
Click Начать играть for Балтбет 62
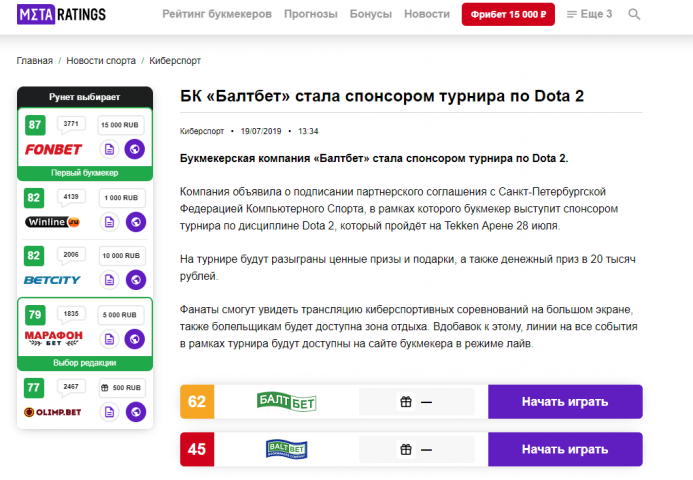[565, 402]
